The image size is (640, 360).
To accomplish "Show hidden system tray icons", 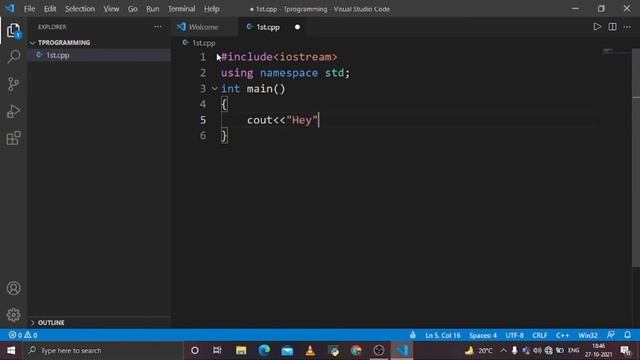I will coord(503,350).
